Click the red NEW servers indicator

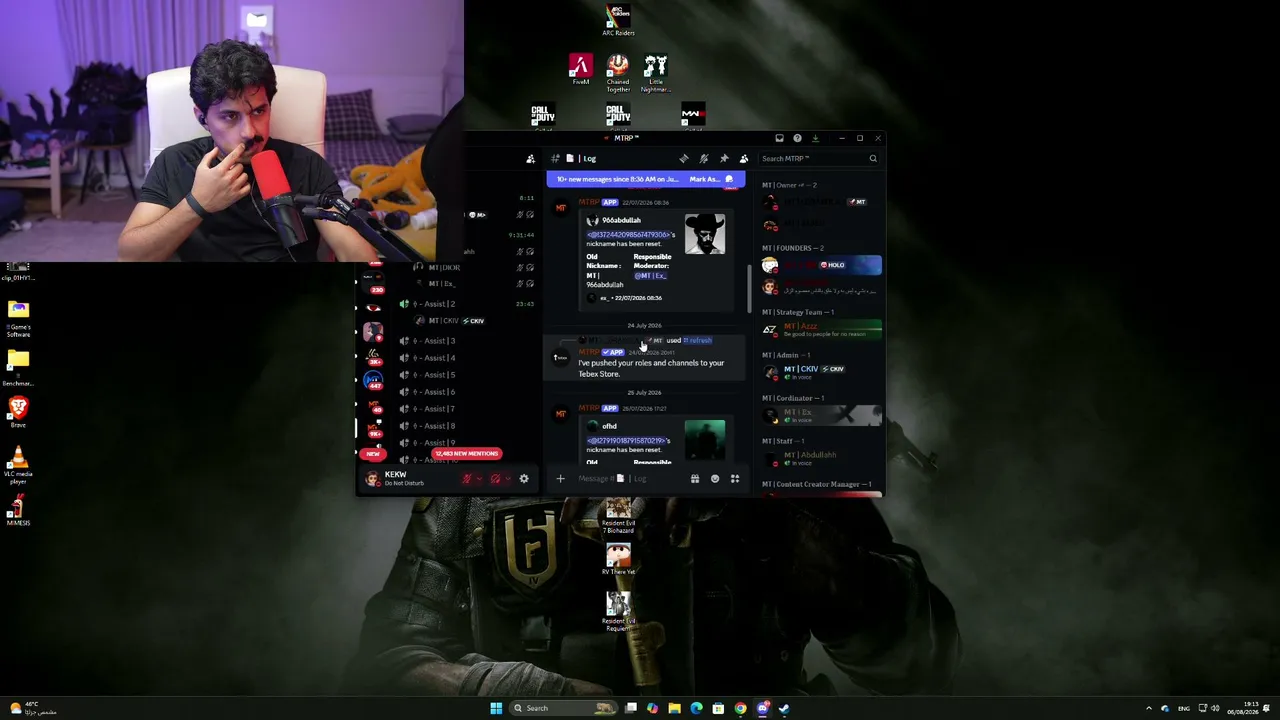pyautogui.click(x=373, y=454)
